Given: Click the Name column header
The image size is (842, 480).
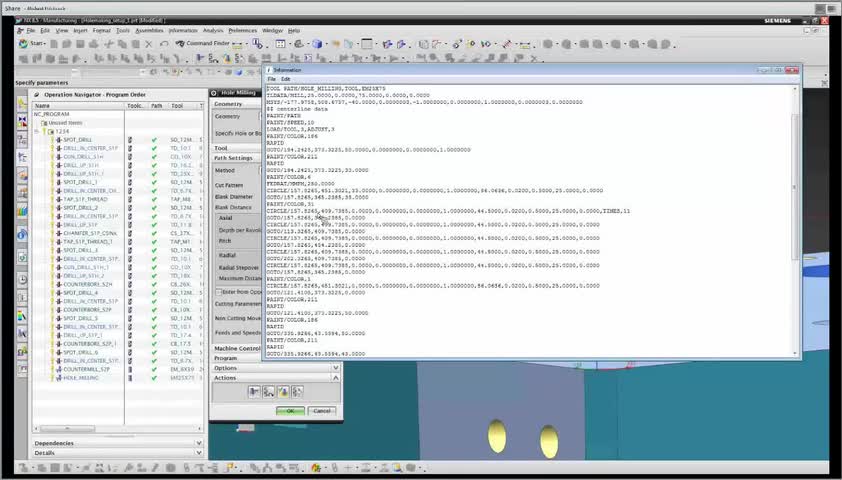Looking at the screenshot, I should coord(78,106).
